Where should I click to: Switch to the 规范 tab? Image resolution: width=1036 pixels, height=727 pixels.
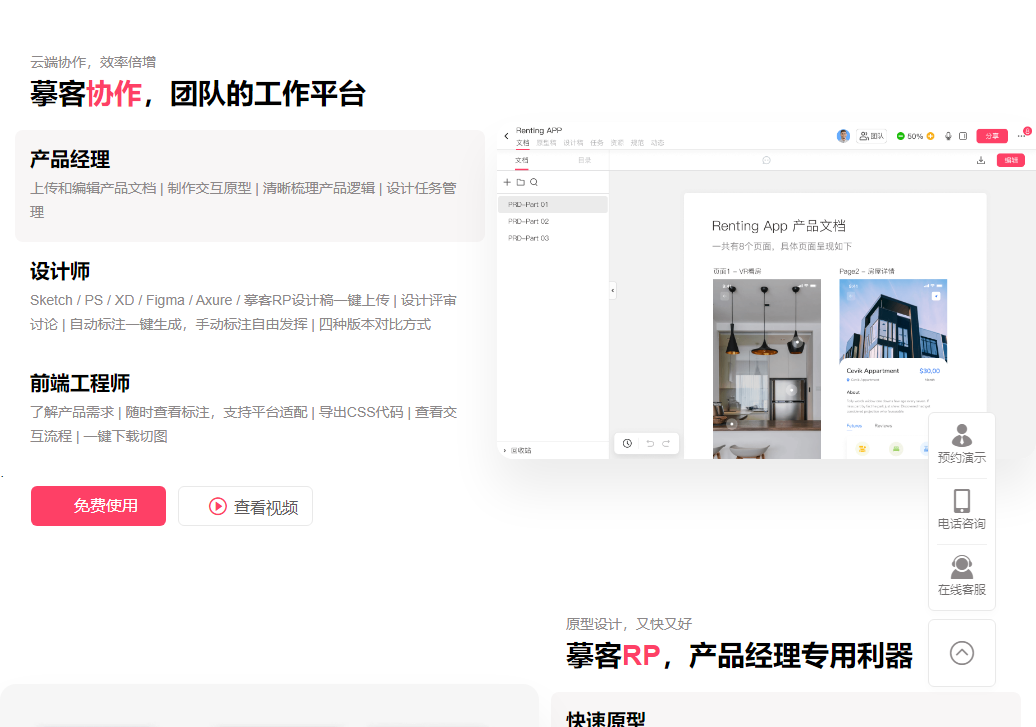click(637, 143)
